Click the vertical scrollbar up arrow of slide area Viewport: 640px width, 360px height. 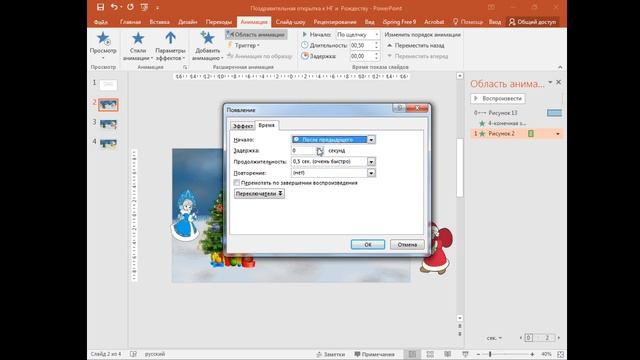pyautogui.click(x=460, y=76)
